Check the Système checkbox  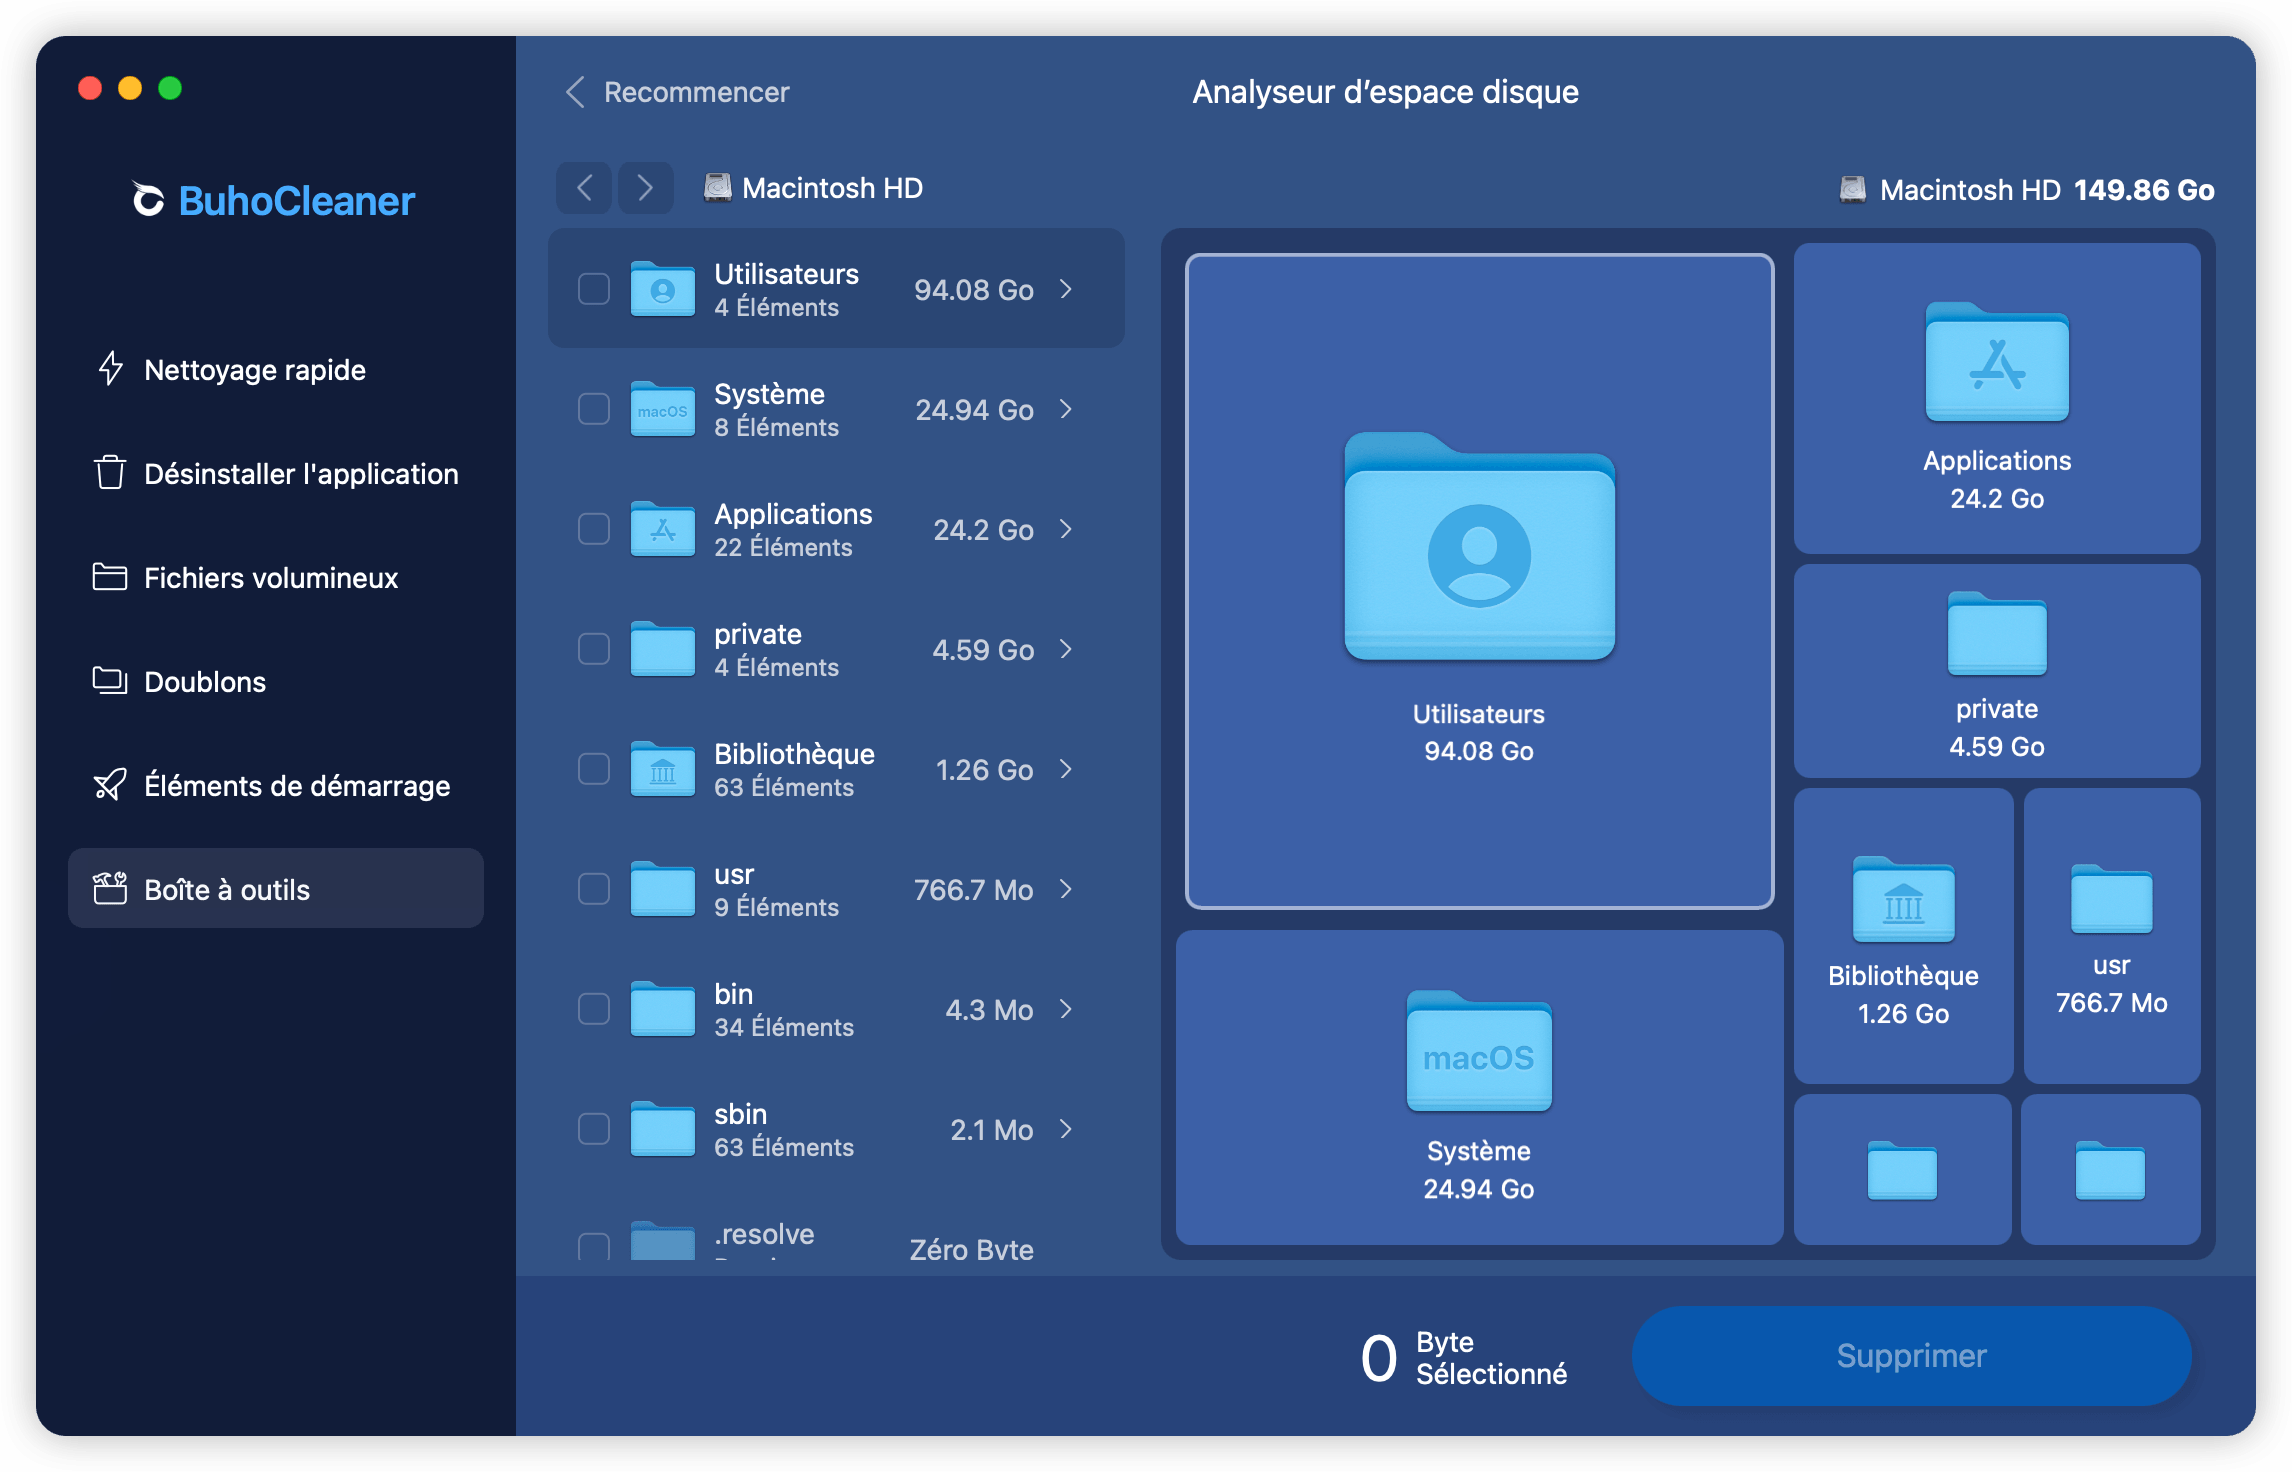click(x=594, y=409)
